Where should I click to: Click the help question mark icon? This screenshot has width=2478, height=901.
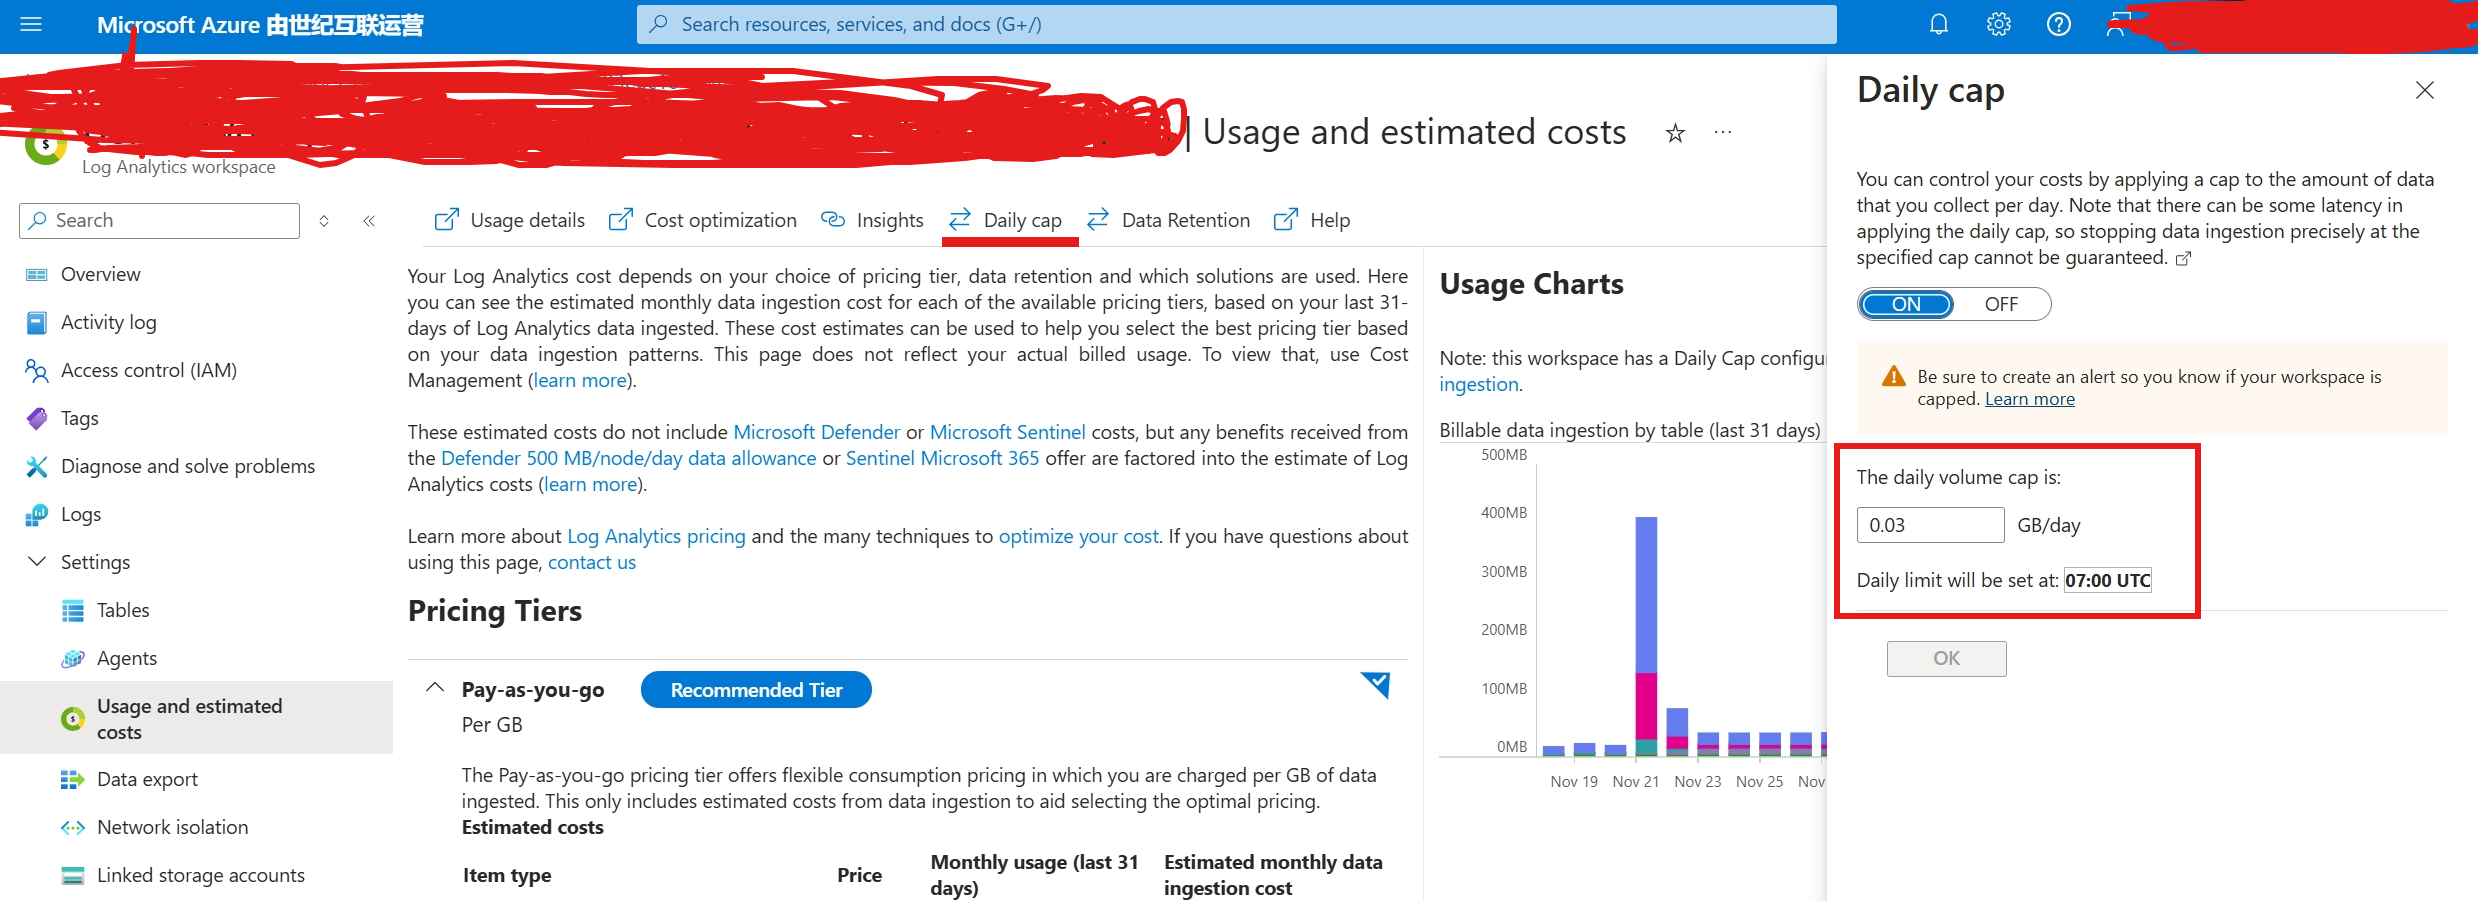[2058, 24]
